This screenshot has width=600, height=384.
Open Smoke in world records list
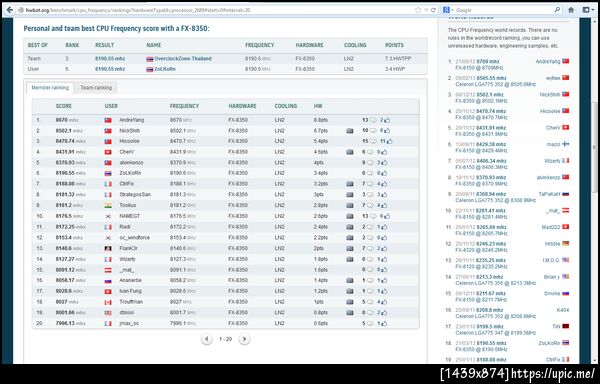pos(552,293)
